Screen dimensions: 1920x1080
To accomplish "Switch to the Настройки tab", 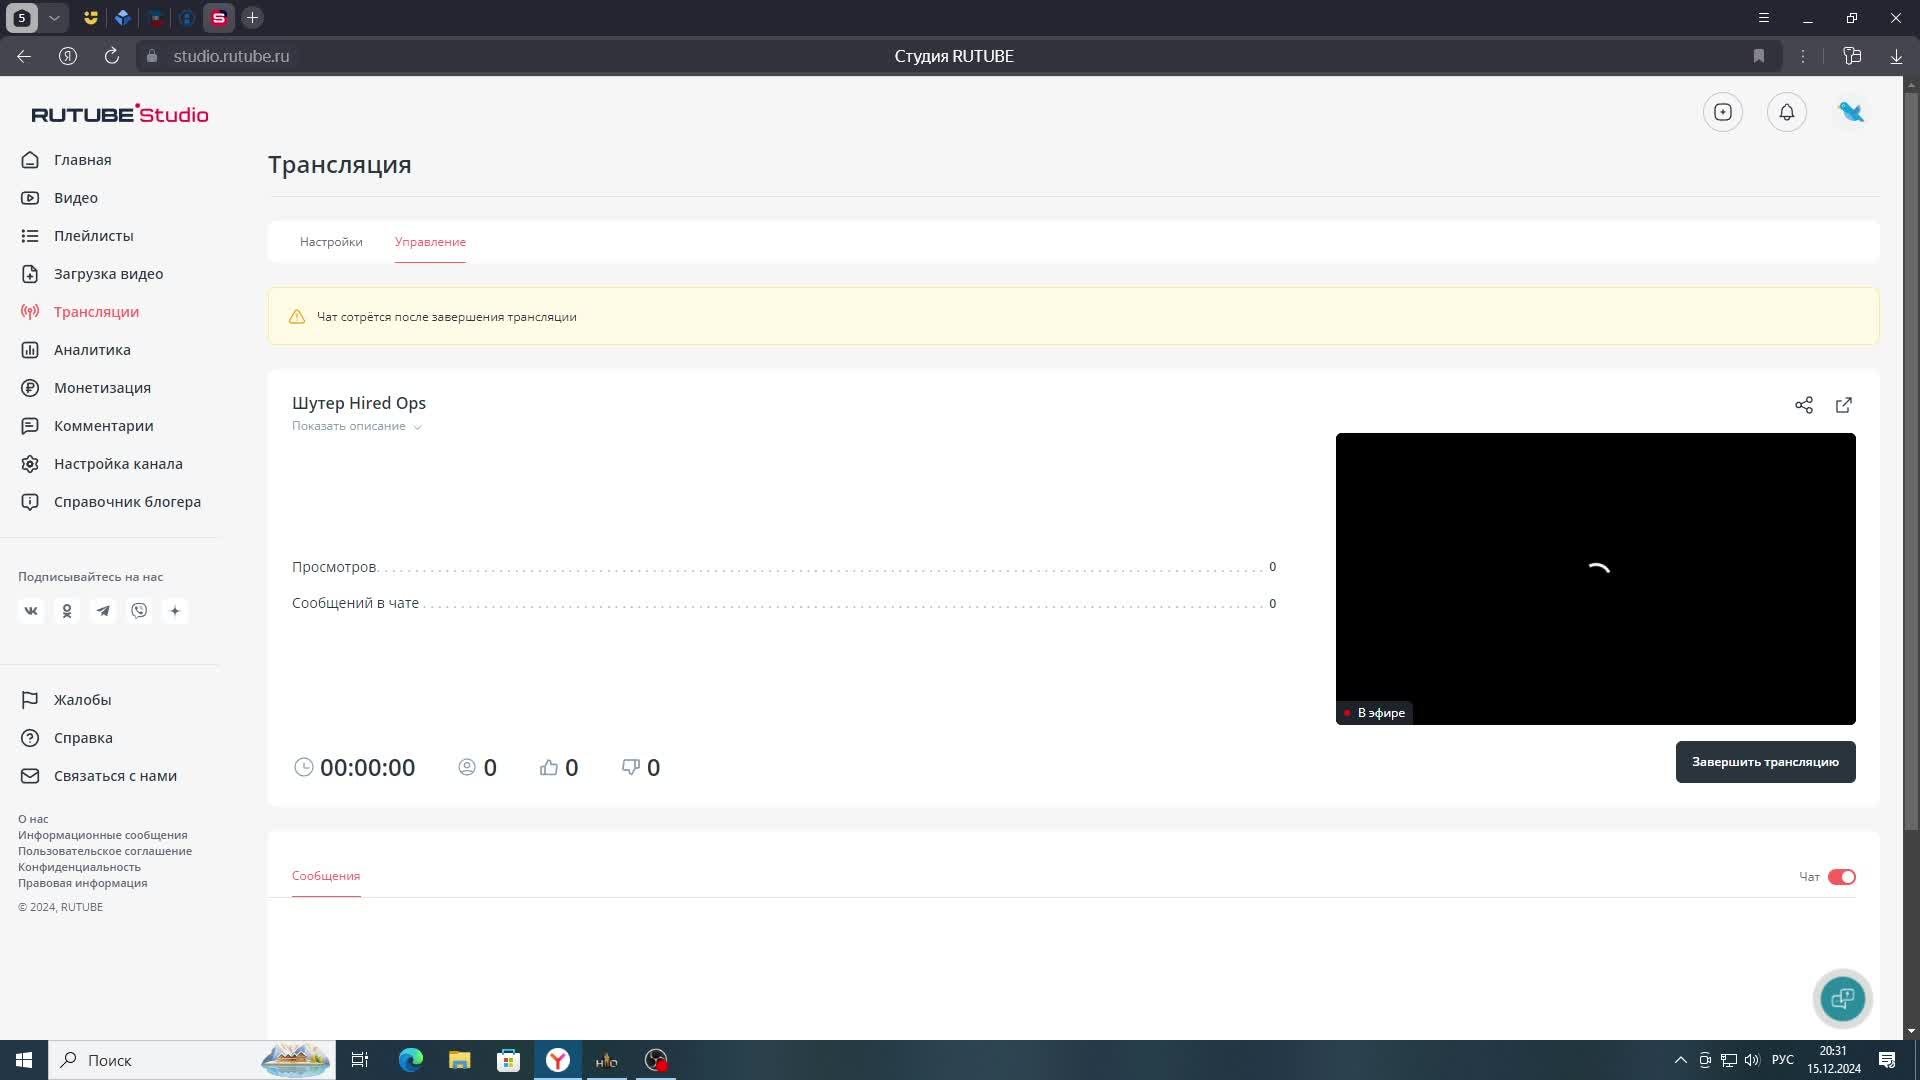I will click(x=331, y=242).
